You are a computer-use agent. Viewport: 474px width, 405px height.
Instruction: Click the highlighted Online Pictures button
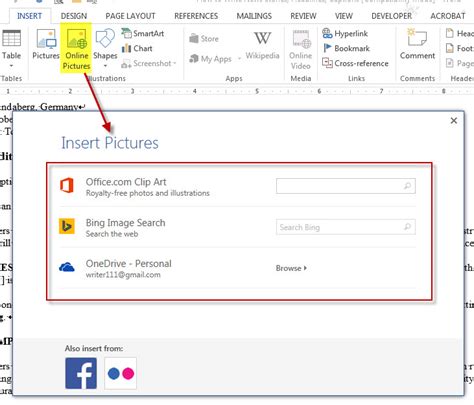tap(76, 48)
